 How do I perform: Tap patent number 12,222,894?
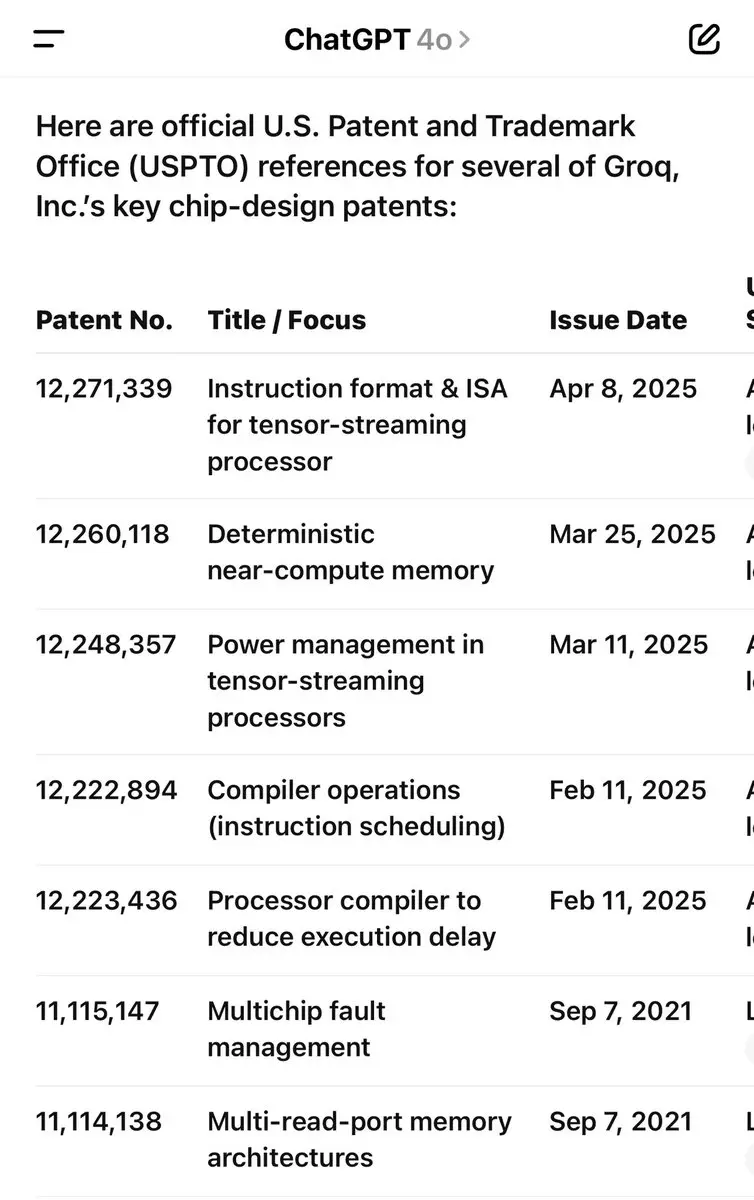(x=106, y=790)
